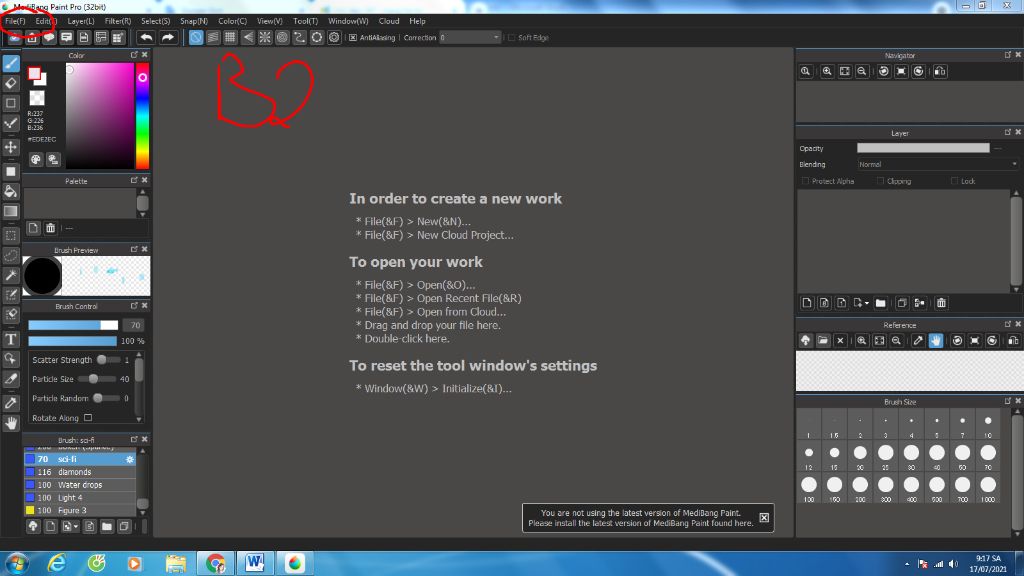1024x576 pixels.
Task: Select brush size 1000 preset
Action: (988, 488)
